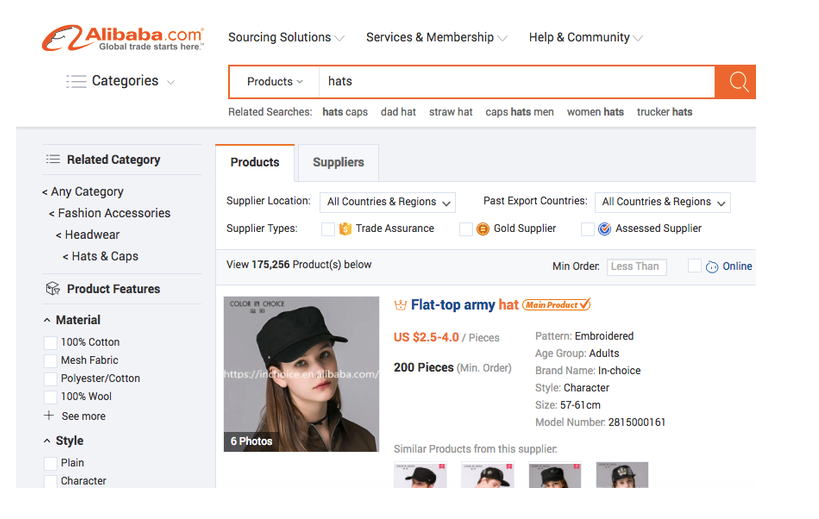The width and height of the screenshot is (819, 519).
Task: Click the plus icon next to See more
Action: click(x=49, y=416)
